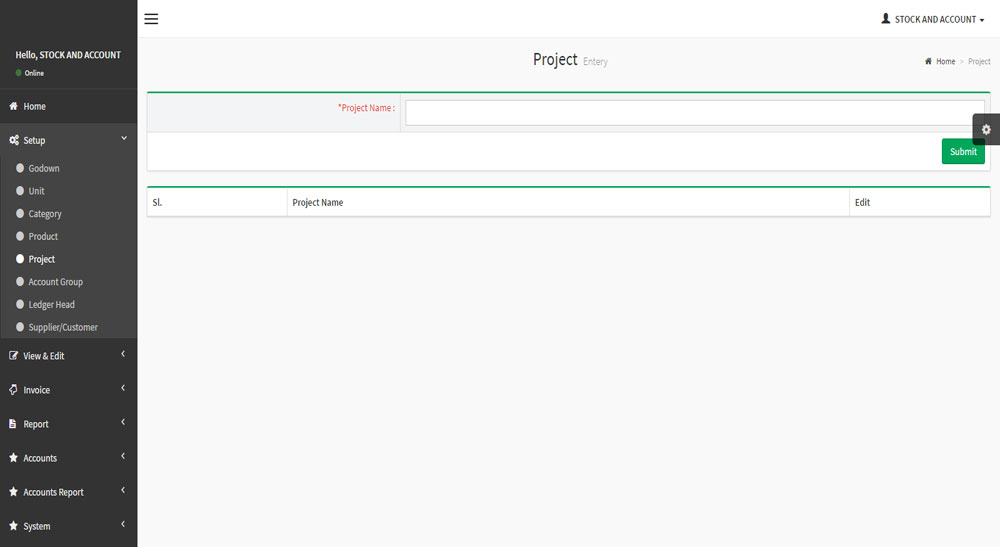Viewport: 1000px width, 547px height.
Task: Expand the Accounts menu chevron
Action: pos(123,456)
